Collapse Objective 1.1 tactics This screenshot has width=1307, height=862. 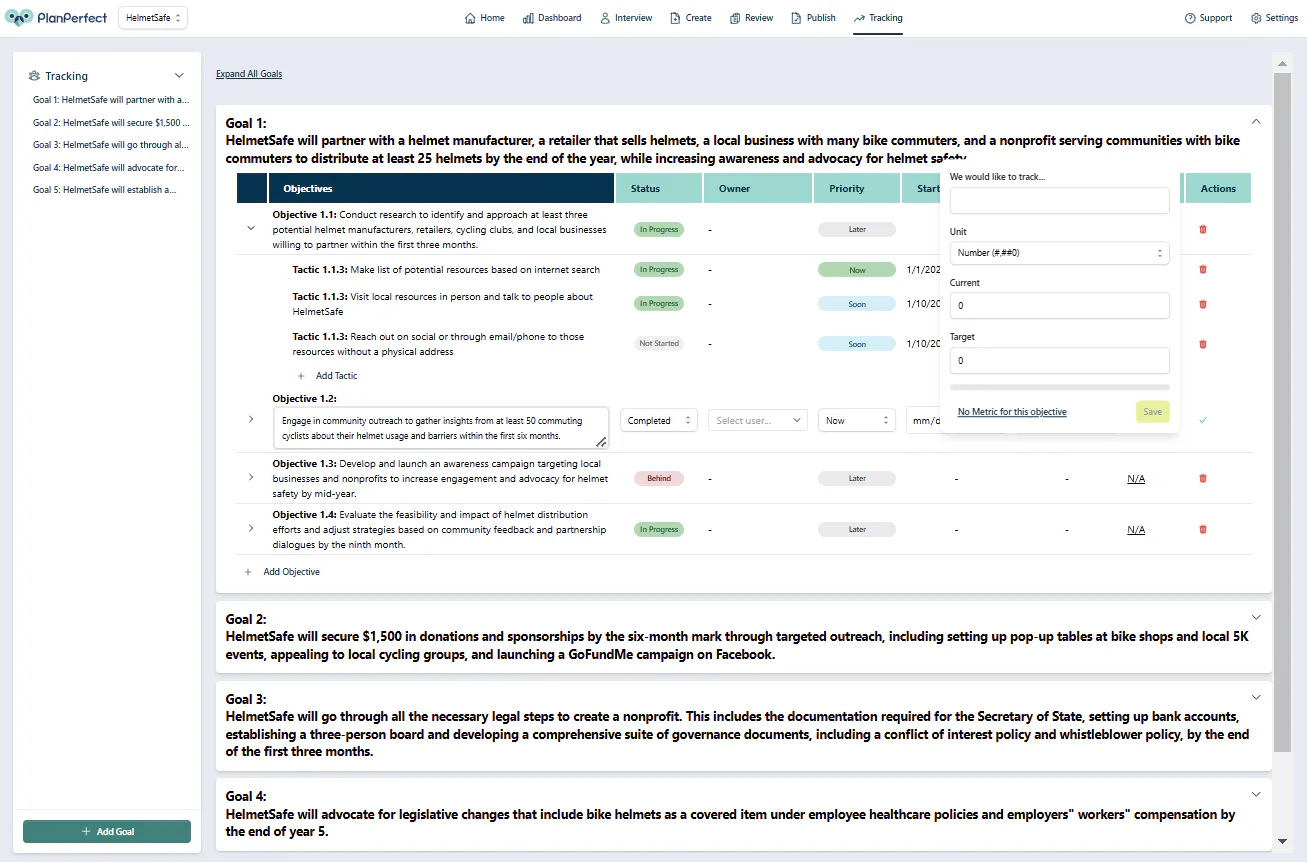tap(251, 228)
